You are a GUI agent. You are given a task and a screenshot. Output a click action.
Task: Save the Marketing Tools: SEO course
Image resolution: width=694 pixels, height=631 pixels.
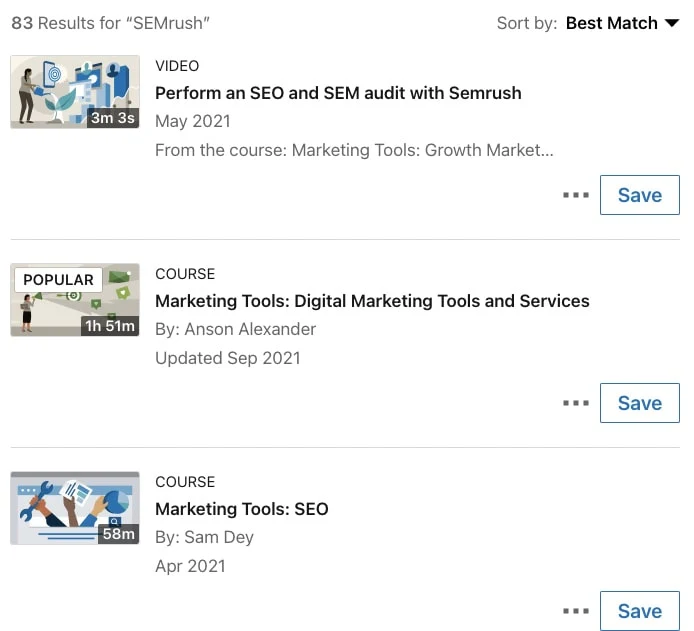pos(640,611)
